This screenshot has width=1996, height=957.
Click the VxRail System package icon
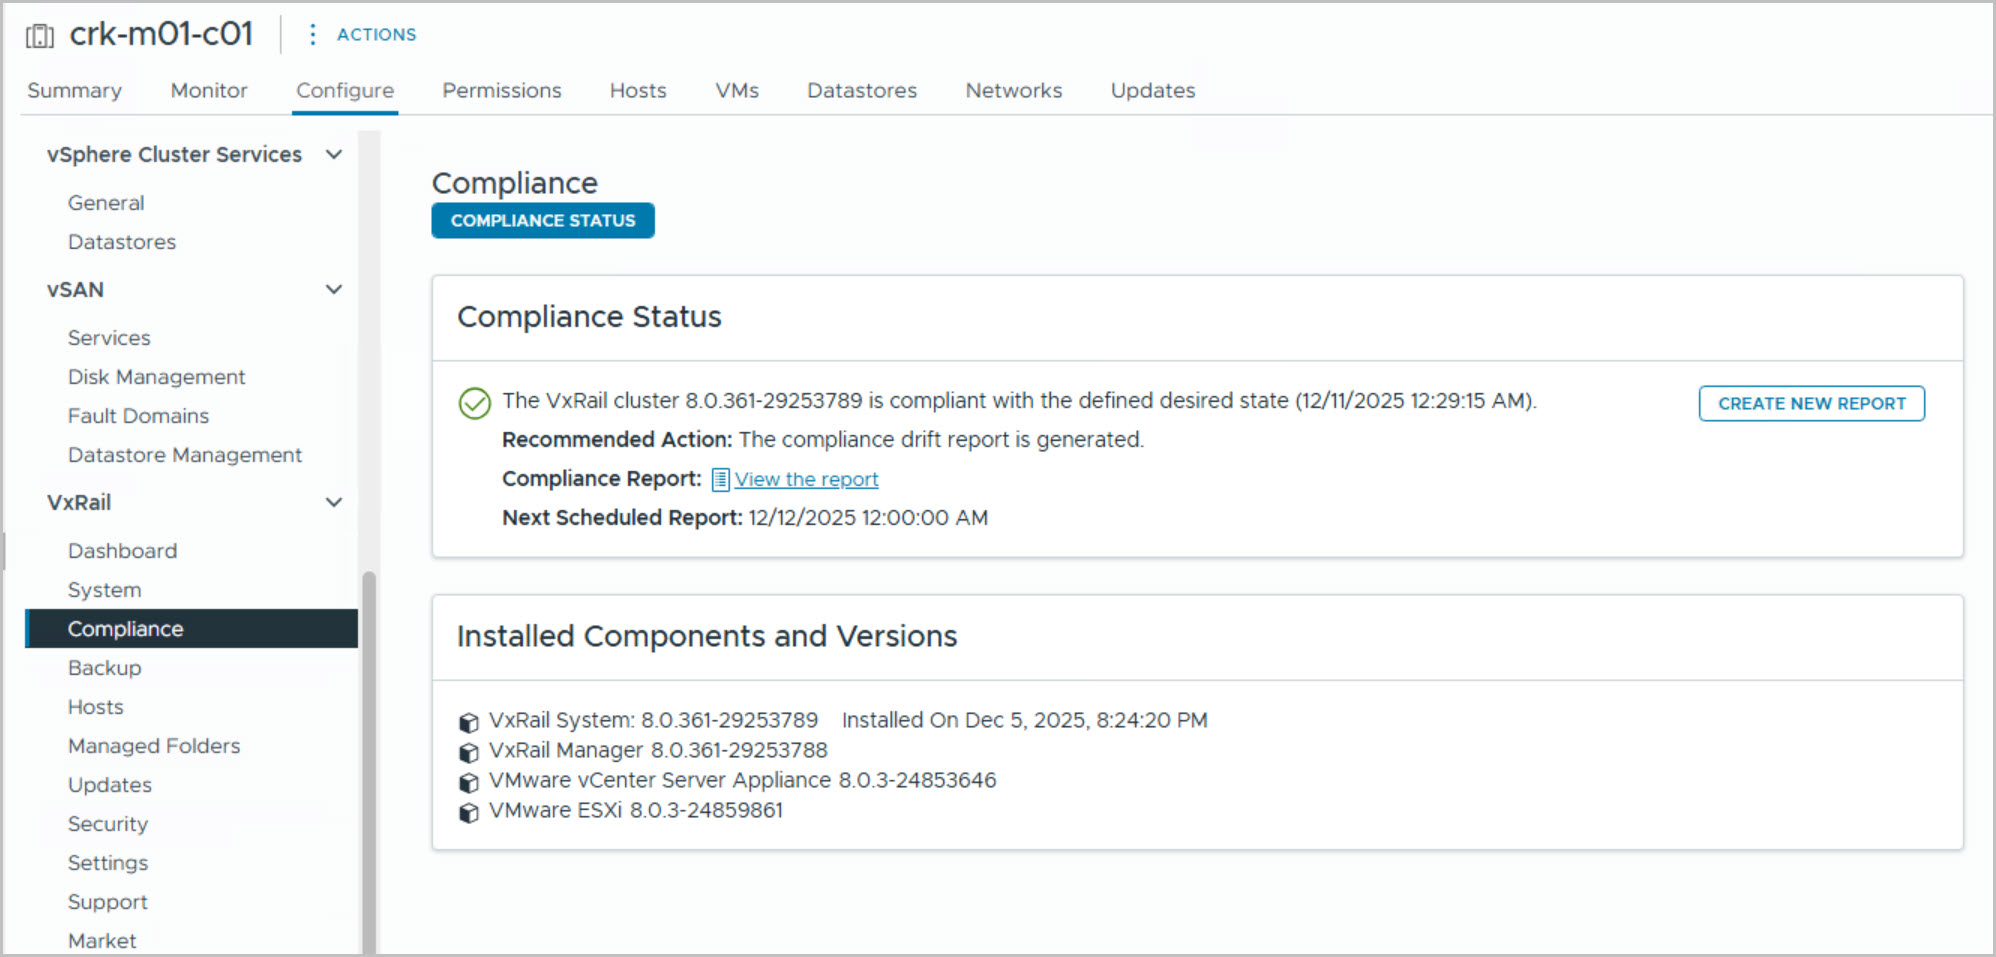point(468,722)
